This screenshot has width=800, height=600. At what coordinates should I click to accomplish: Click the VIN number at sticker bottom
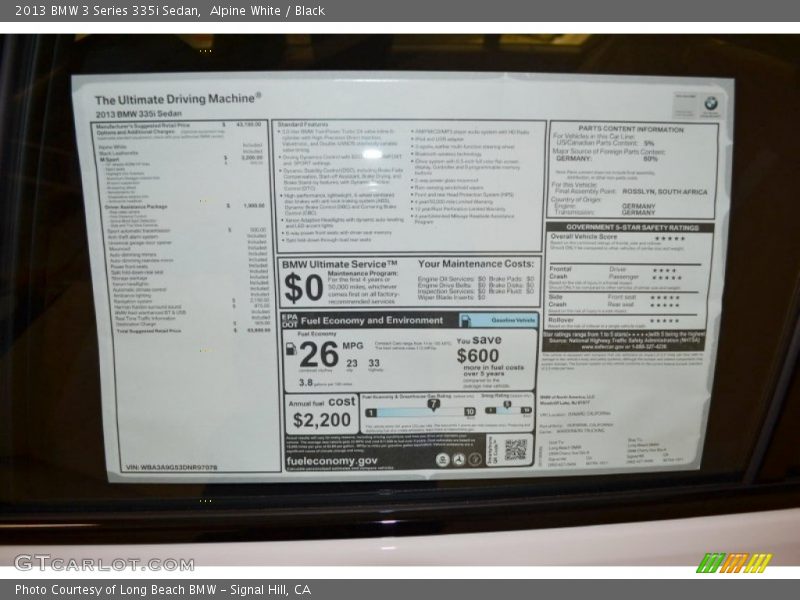tap(171, 467)
